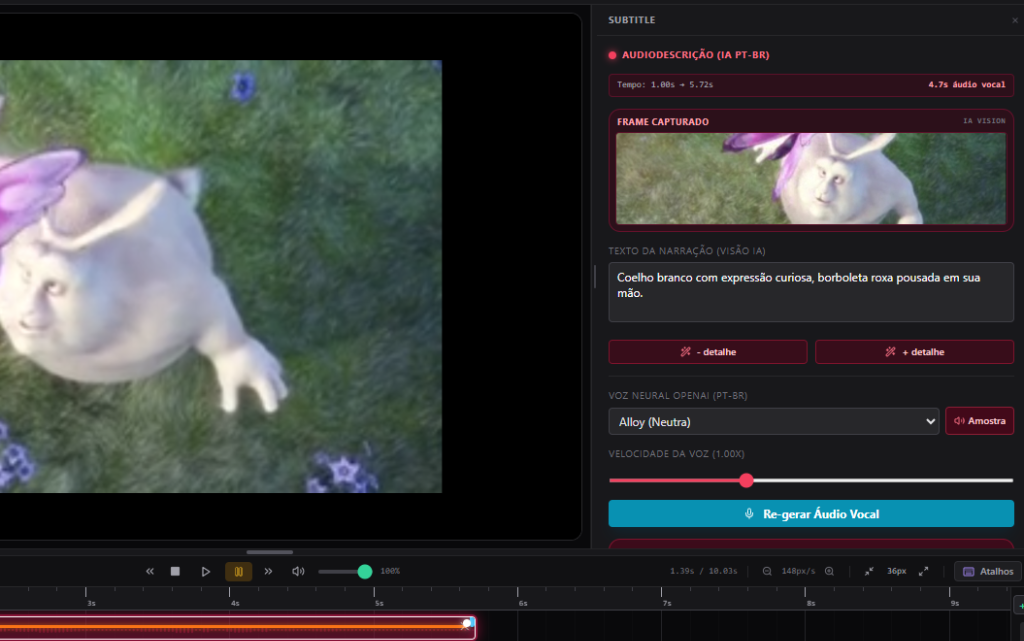Screen dimensions: 1024x641
Task: Zoom in the timeline with plus magnifier
Action: click(x=829, y=571)
